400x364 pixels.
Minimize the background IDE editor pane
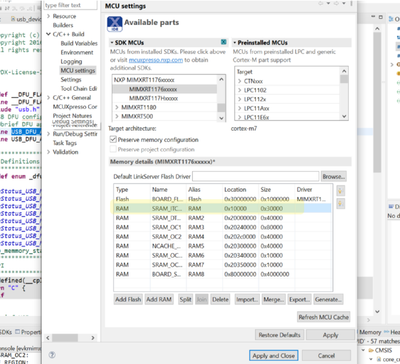point(372,17)
